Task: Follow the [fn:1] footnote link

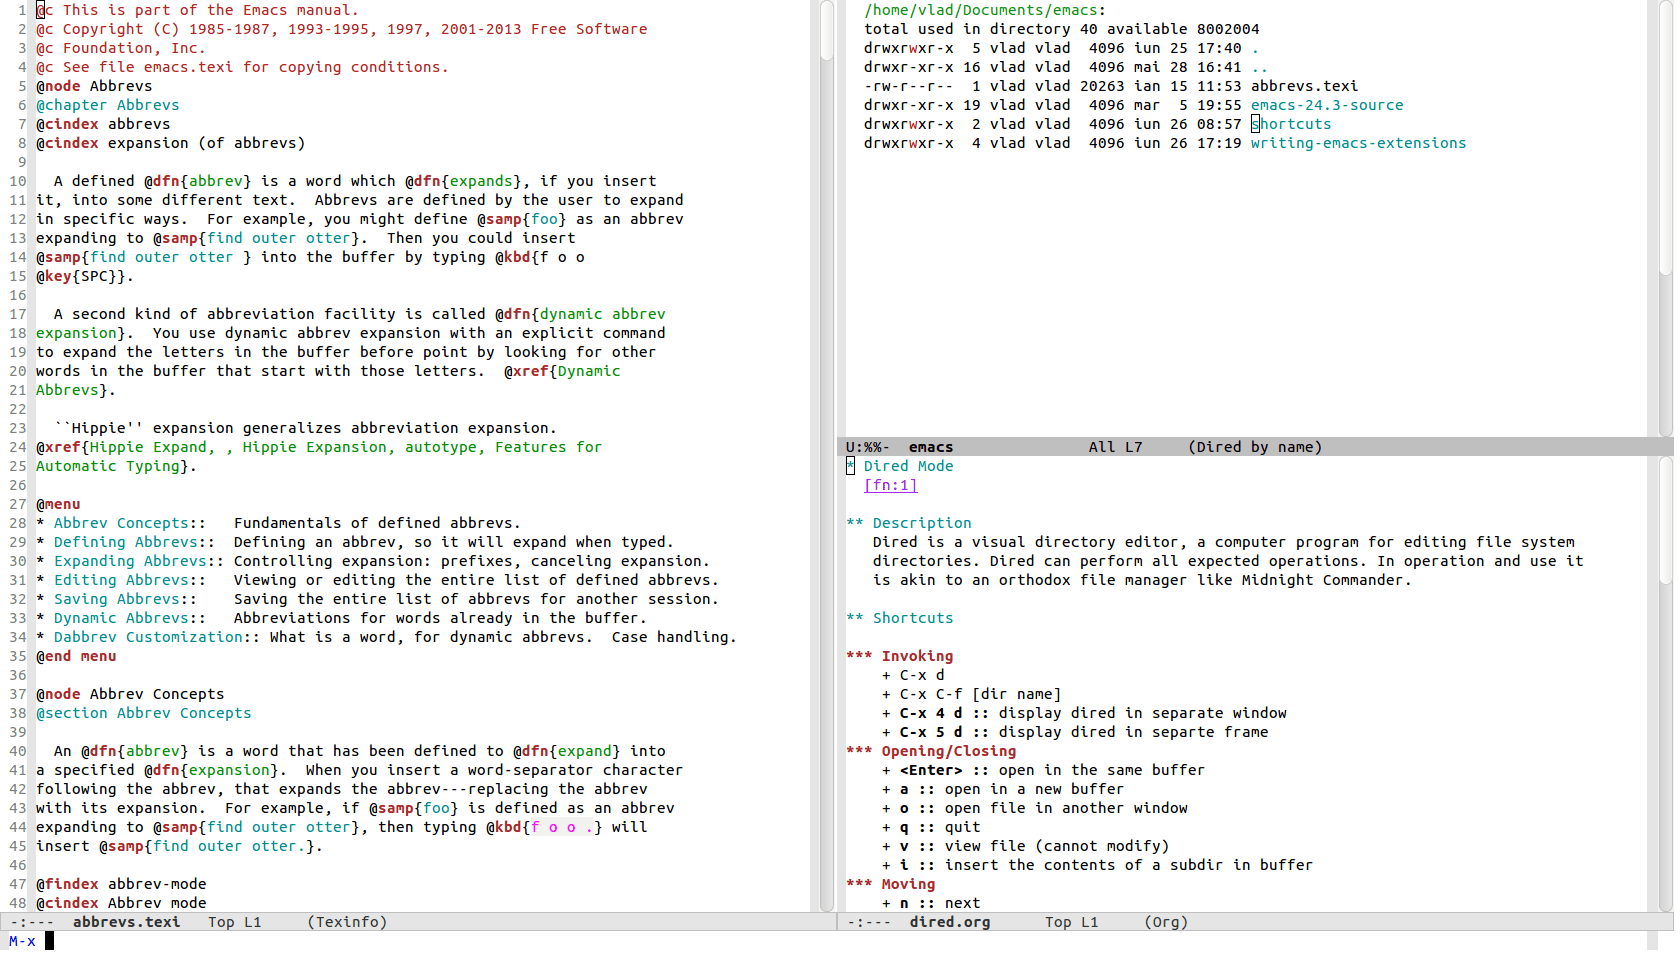Action: pos(890,485)
